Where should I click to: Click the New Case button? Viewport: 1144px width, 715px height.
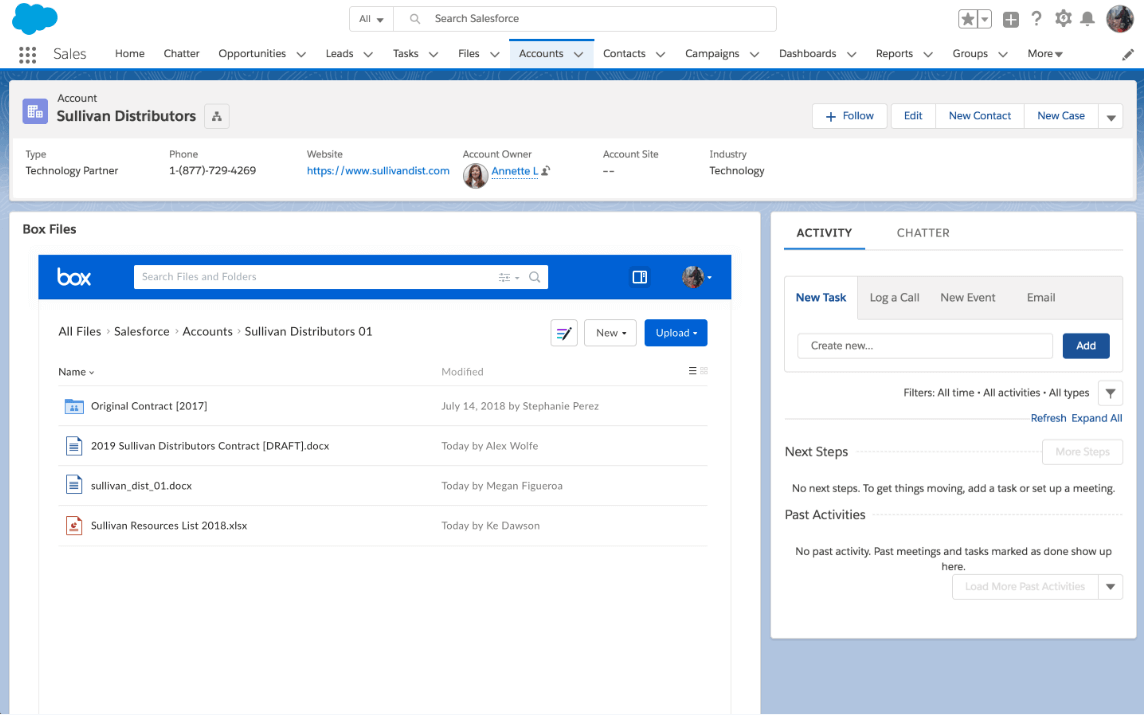pyautogui.click(x=1060, y=115)
